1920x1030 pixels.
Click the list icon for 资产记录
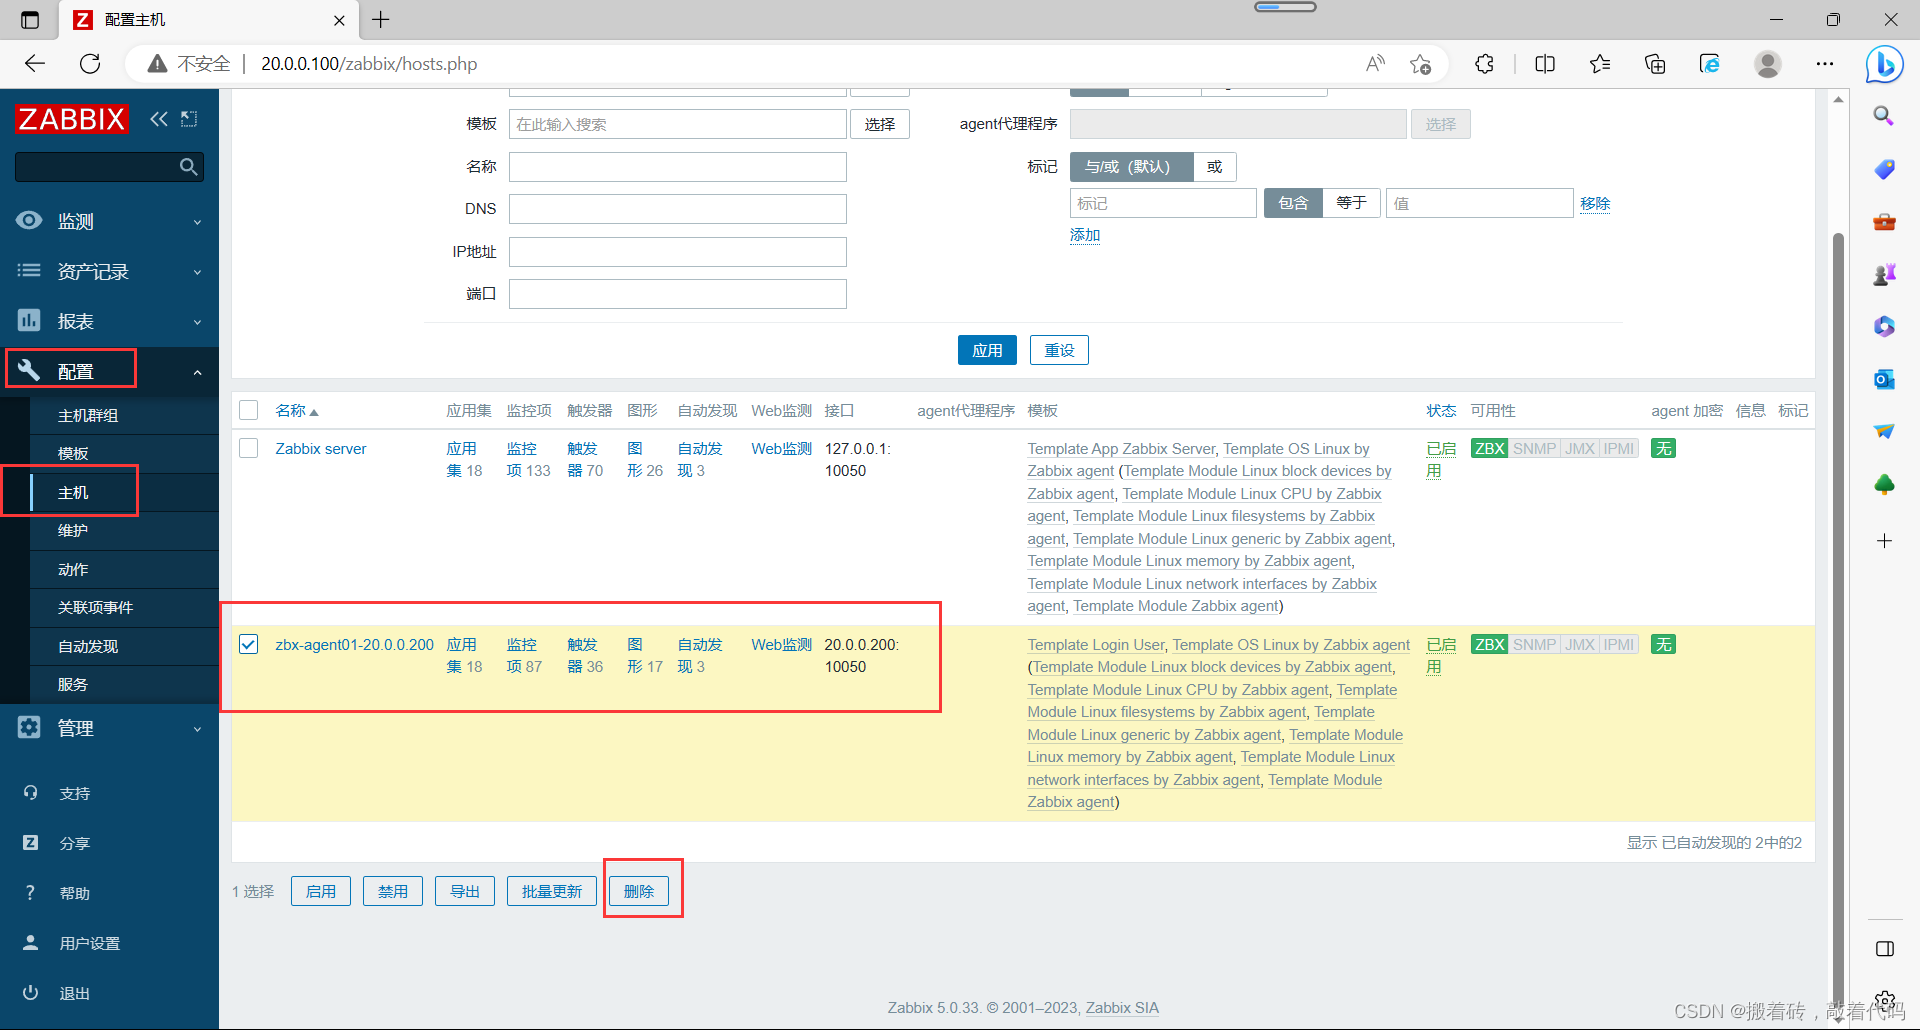tap(29, 271)
